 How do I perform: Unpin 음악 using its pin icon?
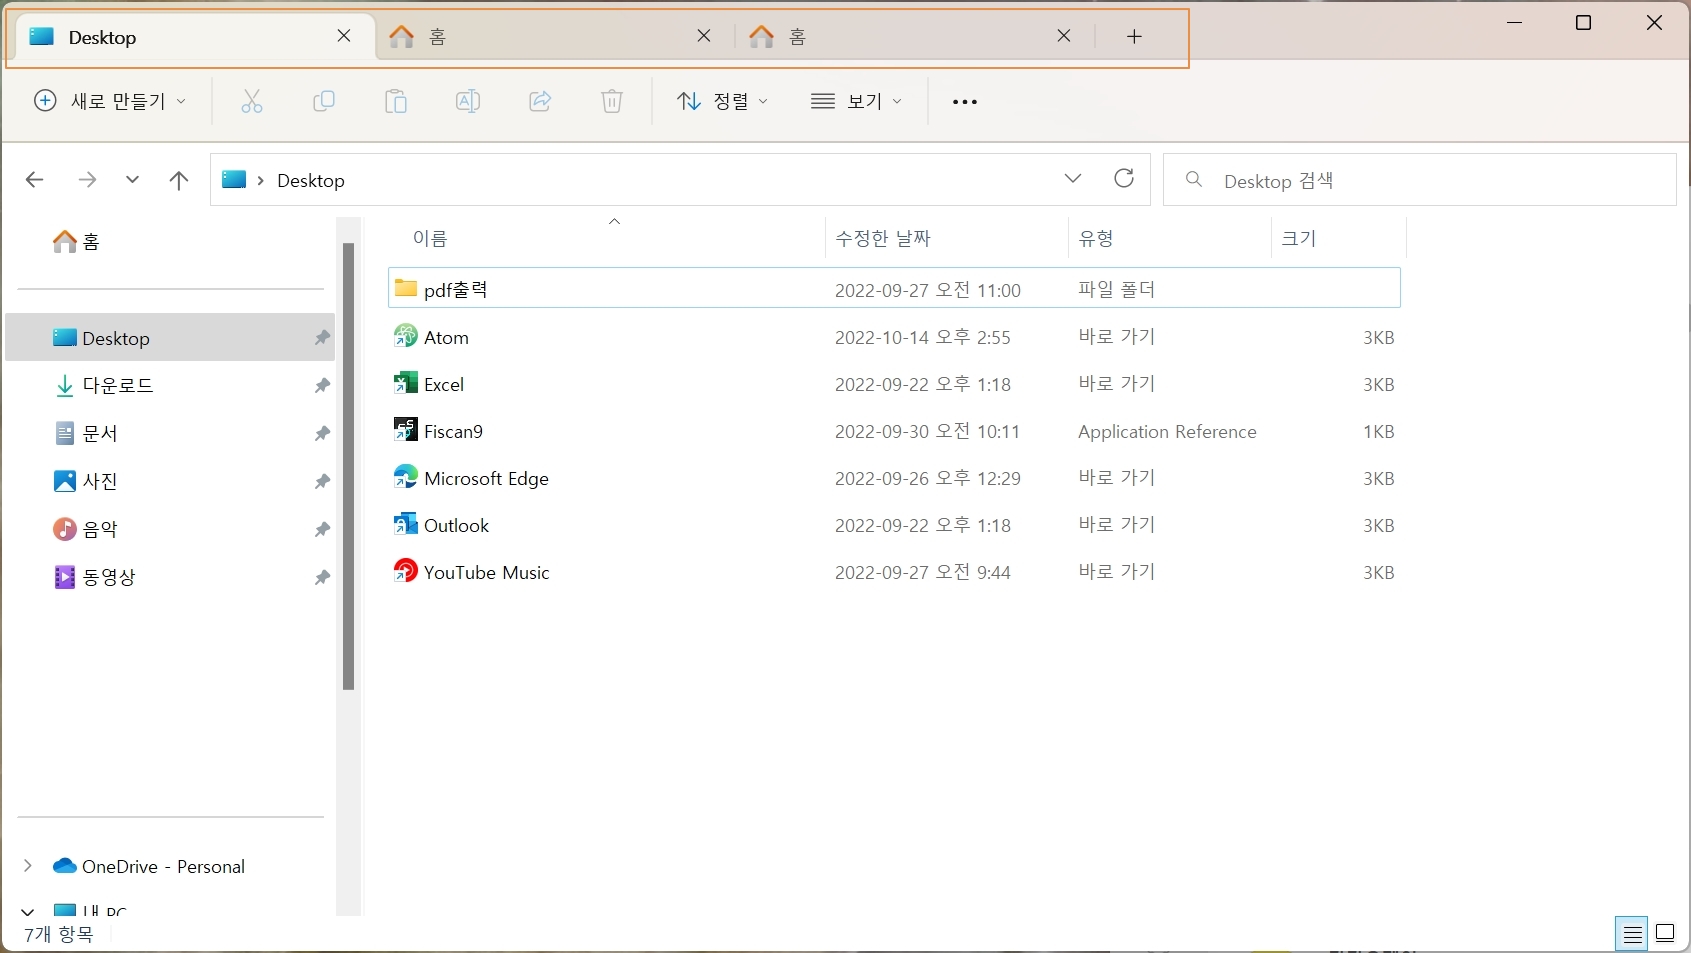[322, 529]
